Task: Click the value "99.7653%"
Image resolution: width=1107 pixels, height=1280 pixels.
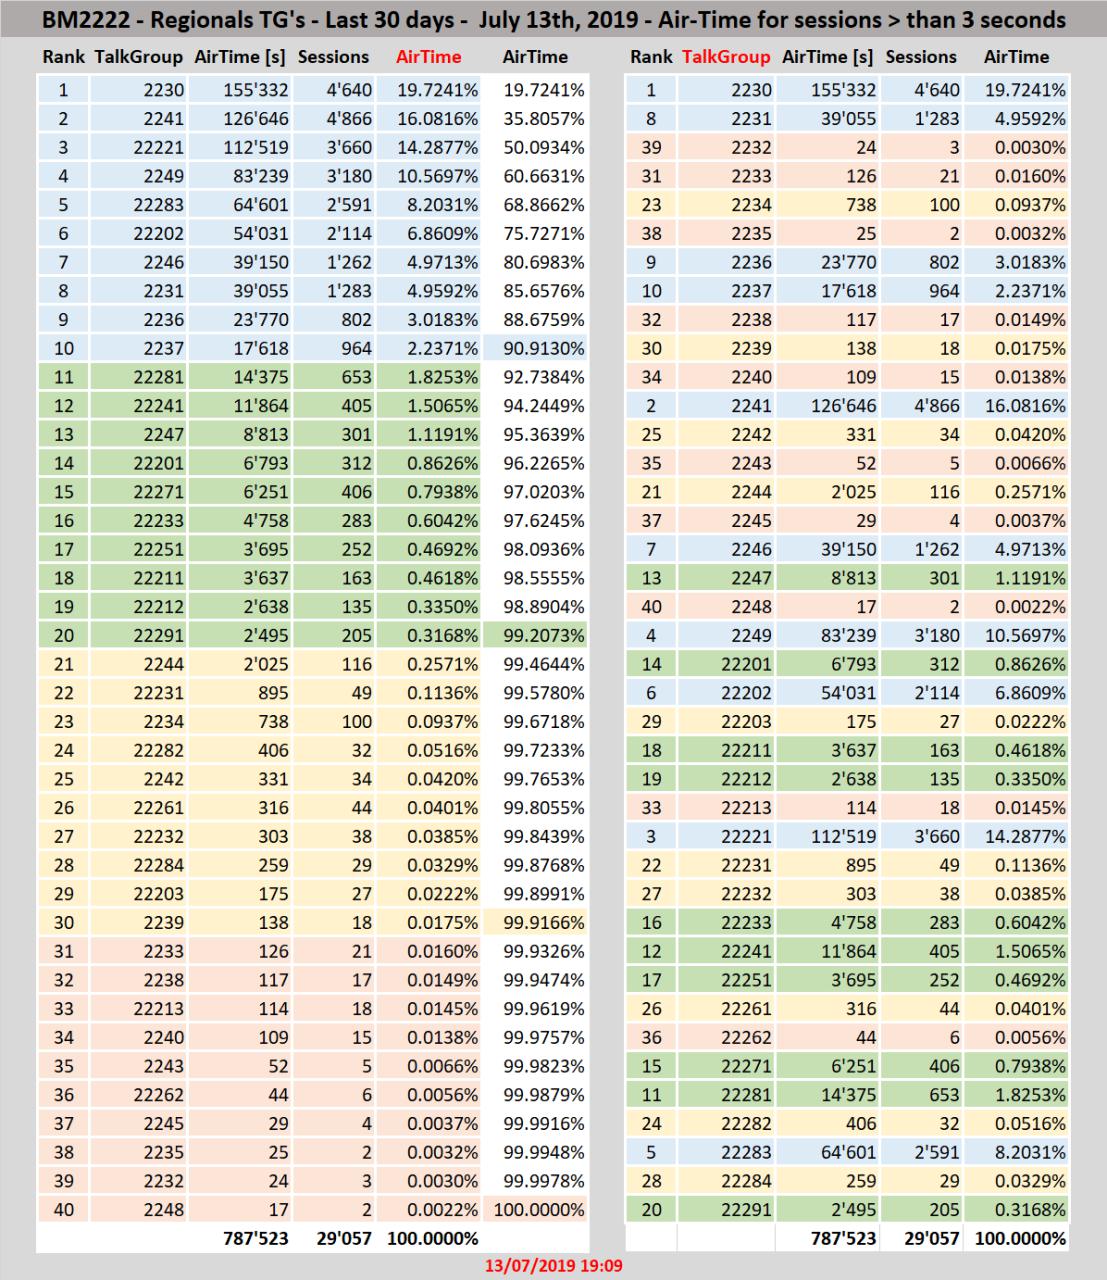Action: 536,779
